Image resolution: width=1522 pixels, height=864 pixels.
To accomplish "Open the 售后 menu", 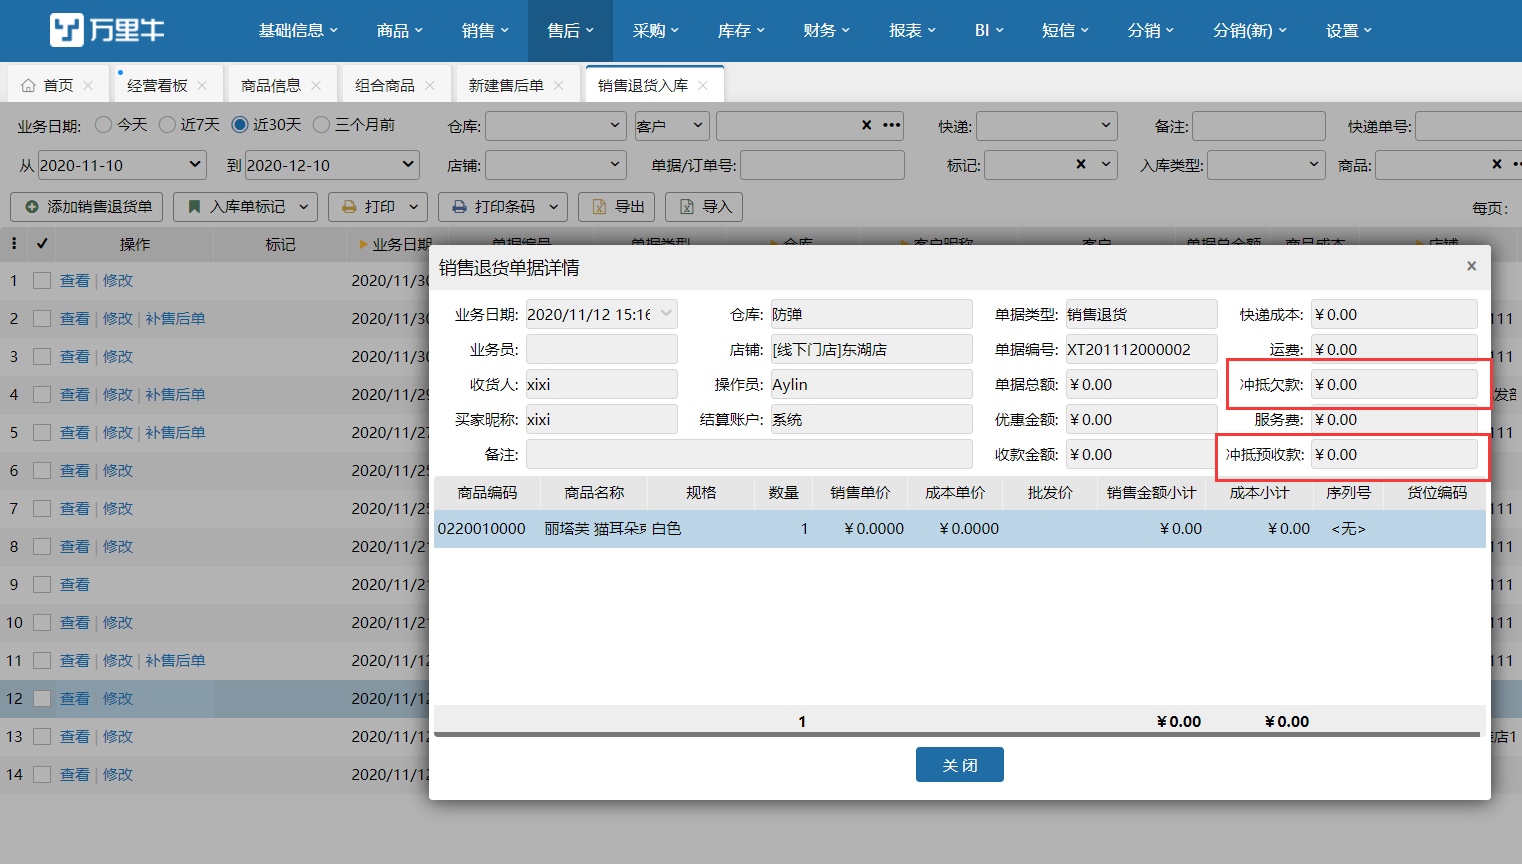I will (570, 31).
